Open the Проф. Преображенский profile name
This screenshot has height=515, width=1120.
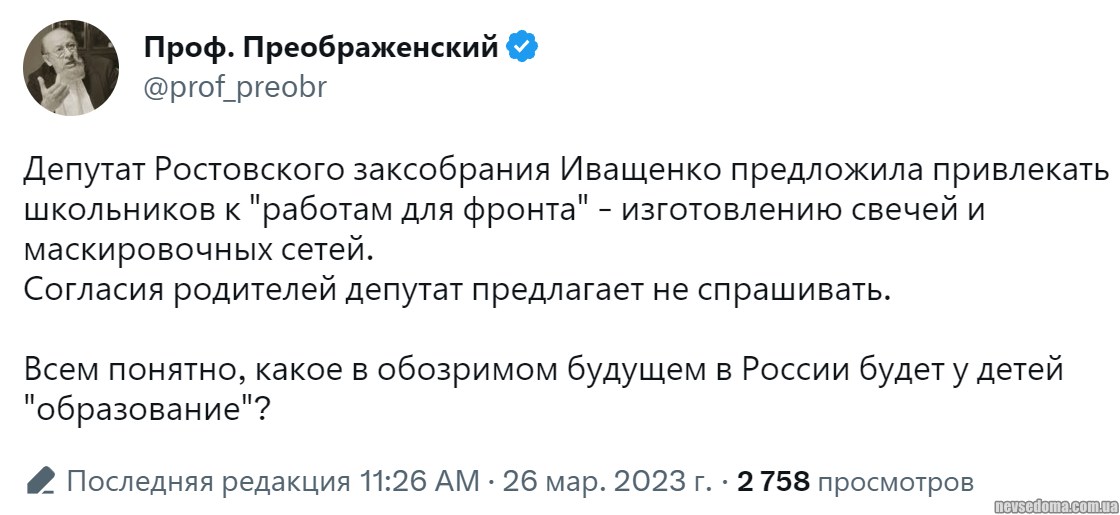[321, 46]
